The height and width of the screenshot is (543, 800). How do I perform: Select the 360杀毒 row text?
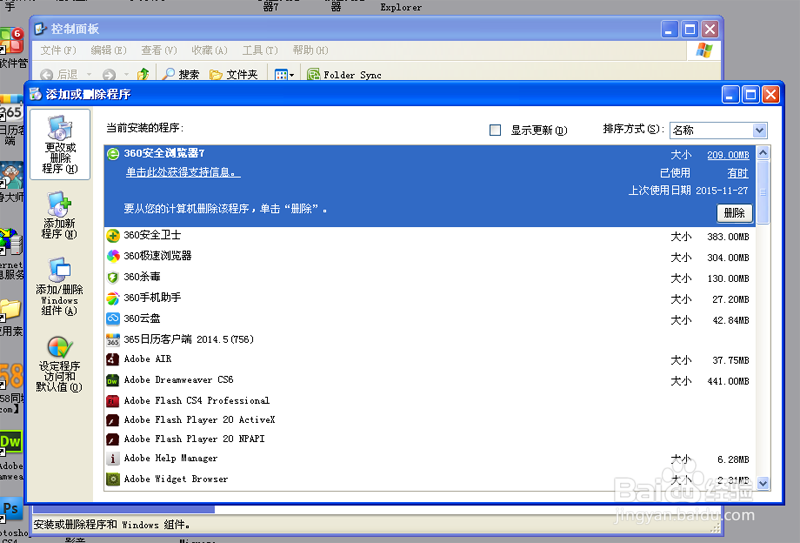142,277
